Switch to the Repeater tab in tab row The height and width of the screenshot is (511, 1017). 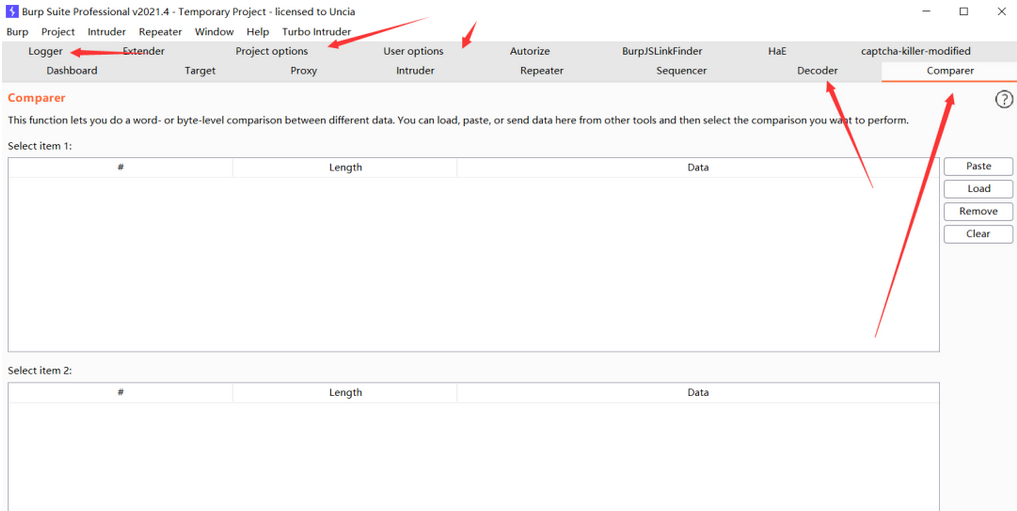(x=542, y=71)
